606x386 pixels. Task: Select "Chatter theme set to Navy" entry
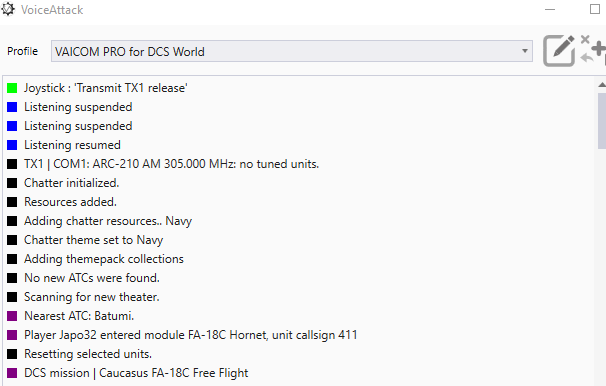pyautogui.click(x=94, y=240)
